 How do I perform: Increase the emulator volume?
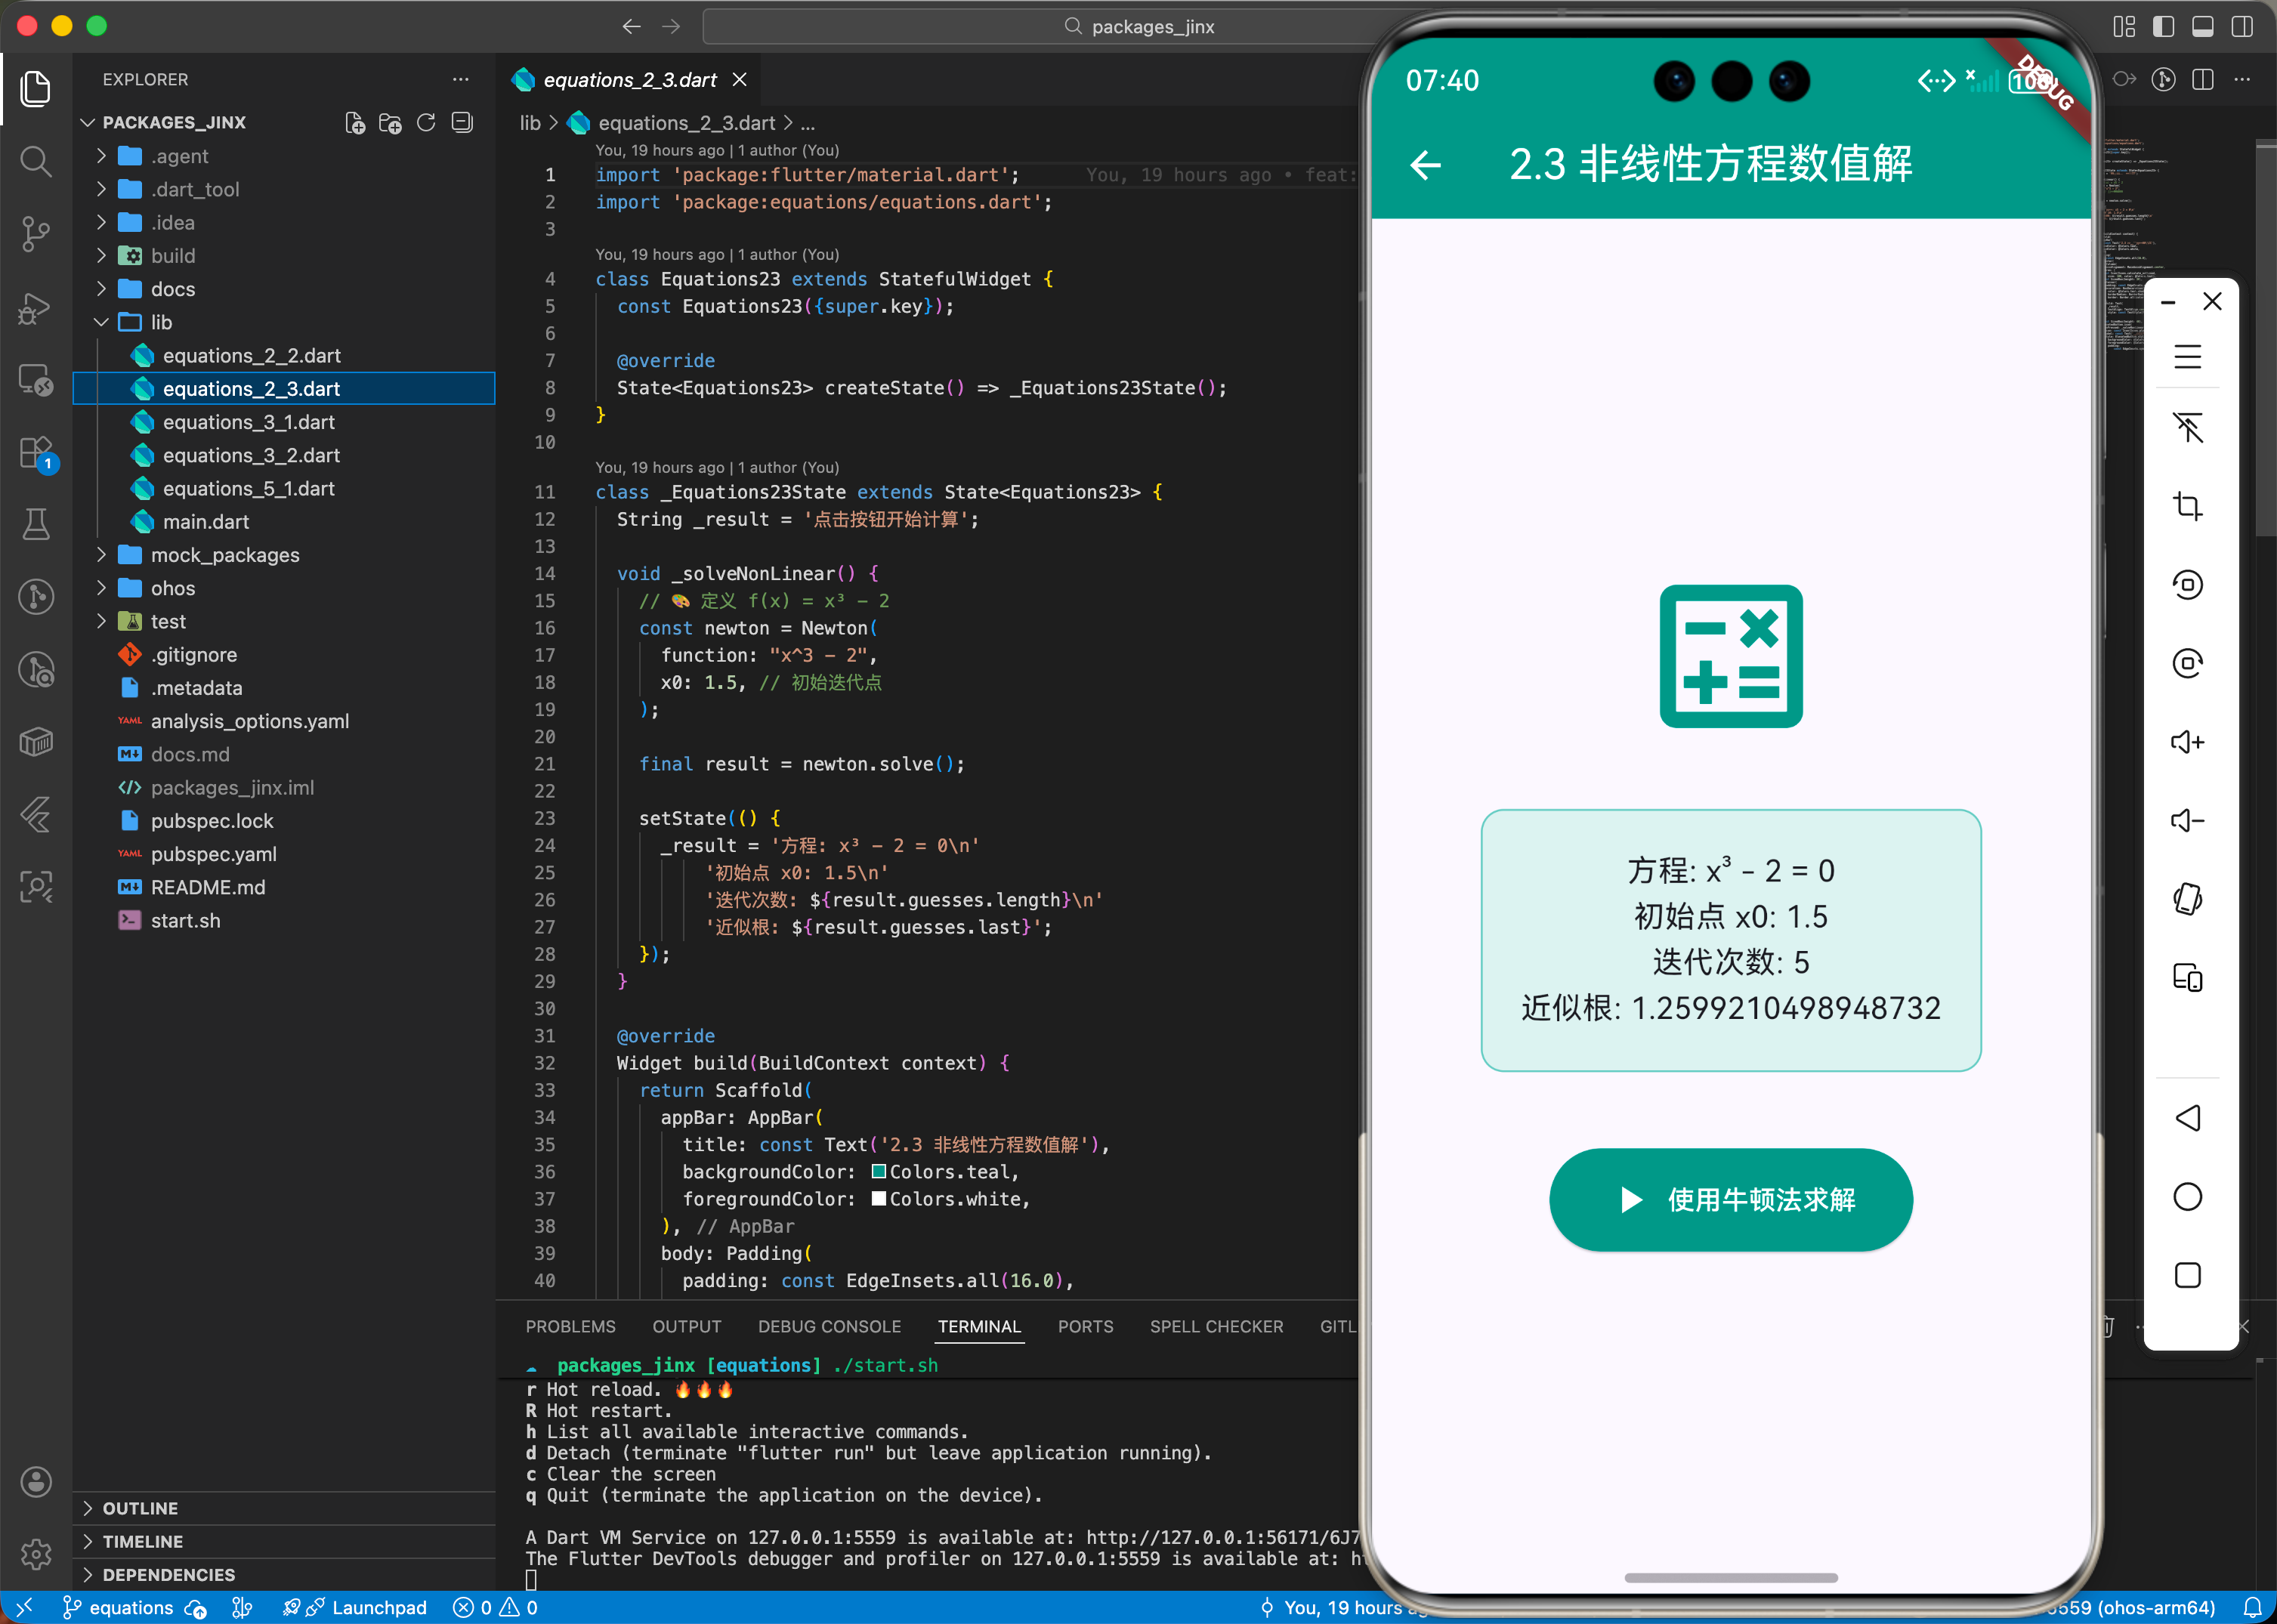click(x=2188, y=741)
